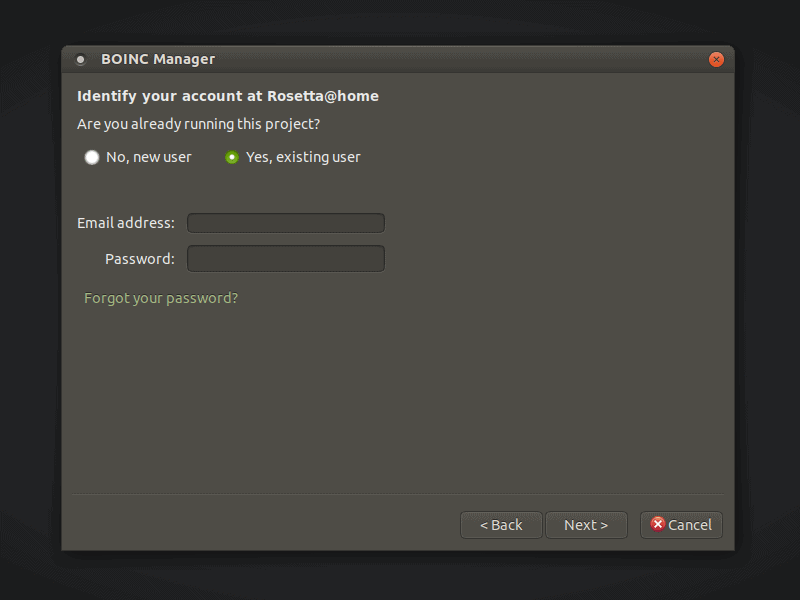Select the "No, new user" radio button
800x600 pixels.
tap(92, 157)
